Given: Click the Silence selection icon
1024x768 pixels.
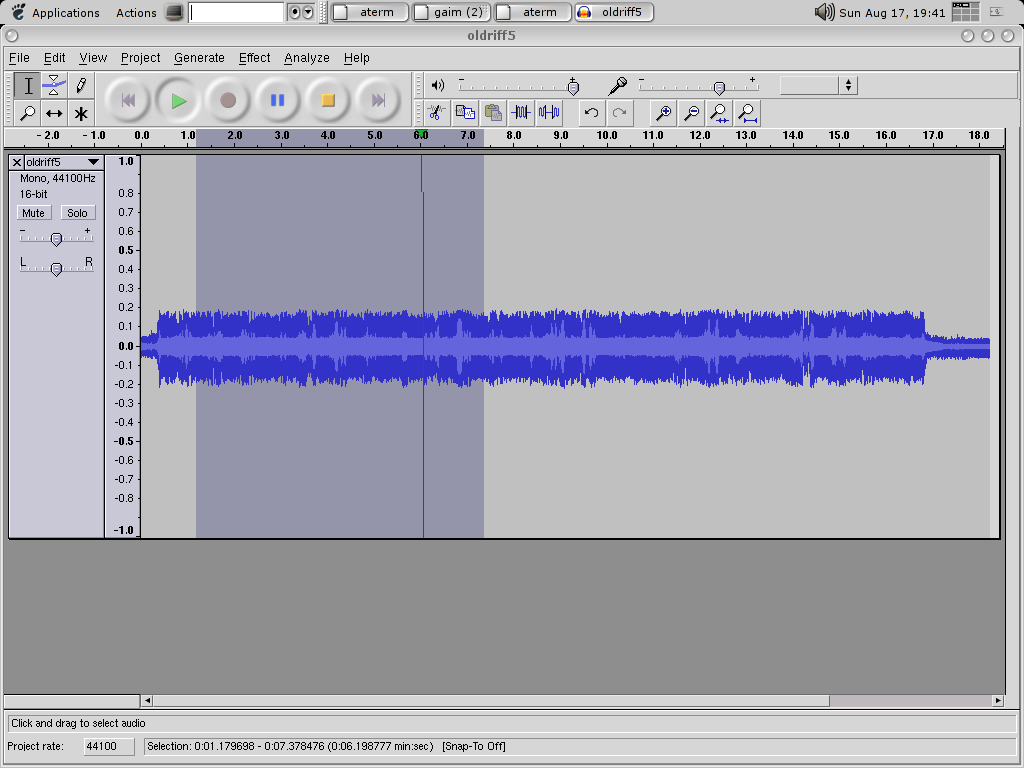Looking at the screenshot, I should click(x=548, y=112).
